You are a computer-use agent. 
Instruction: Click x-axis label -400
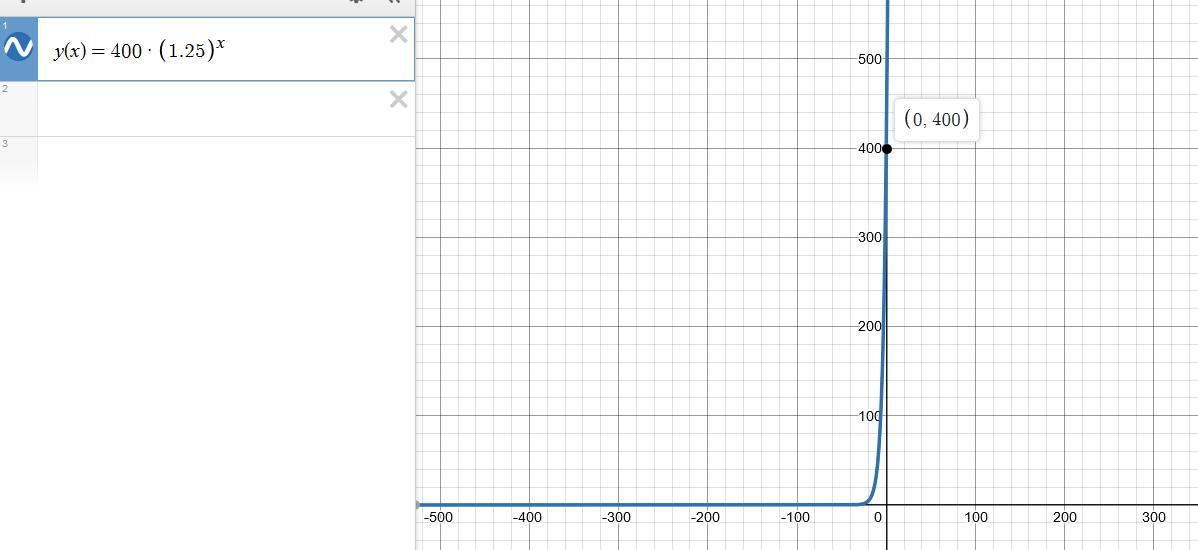527,517
